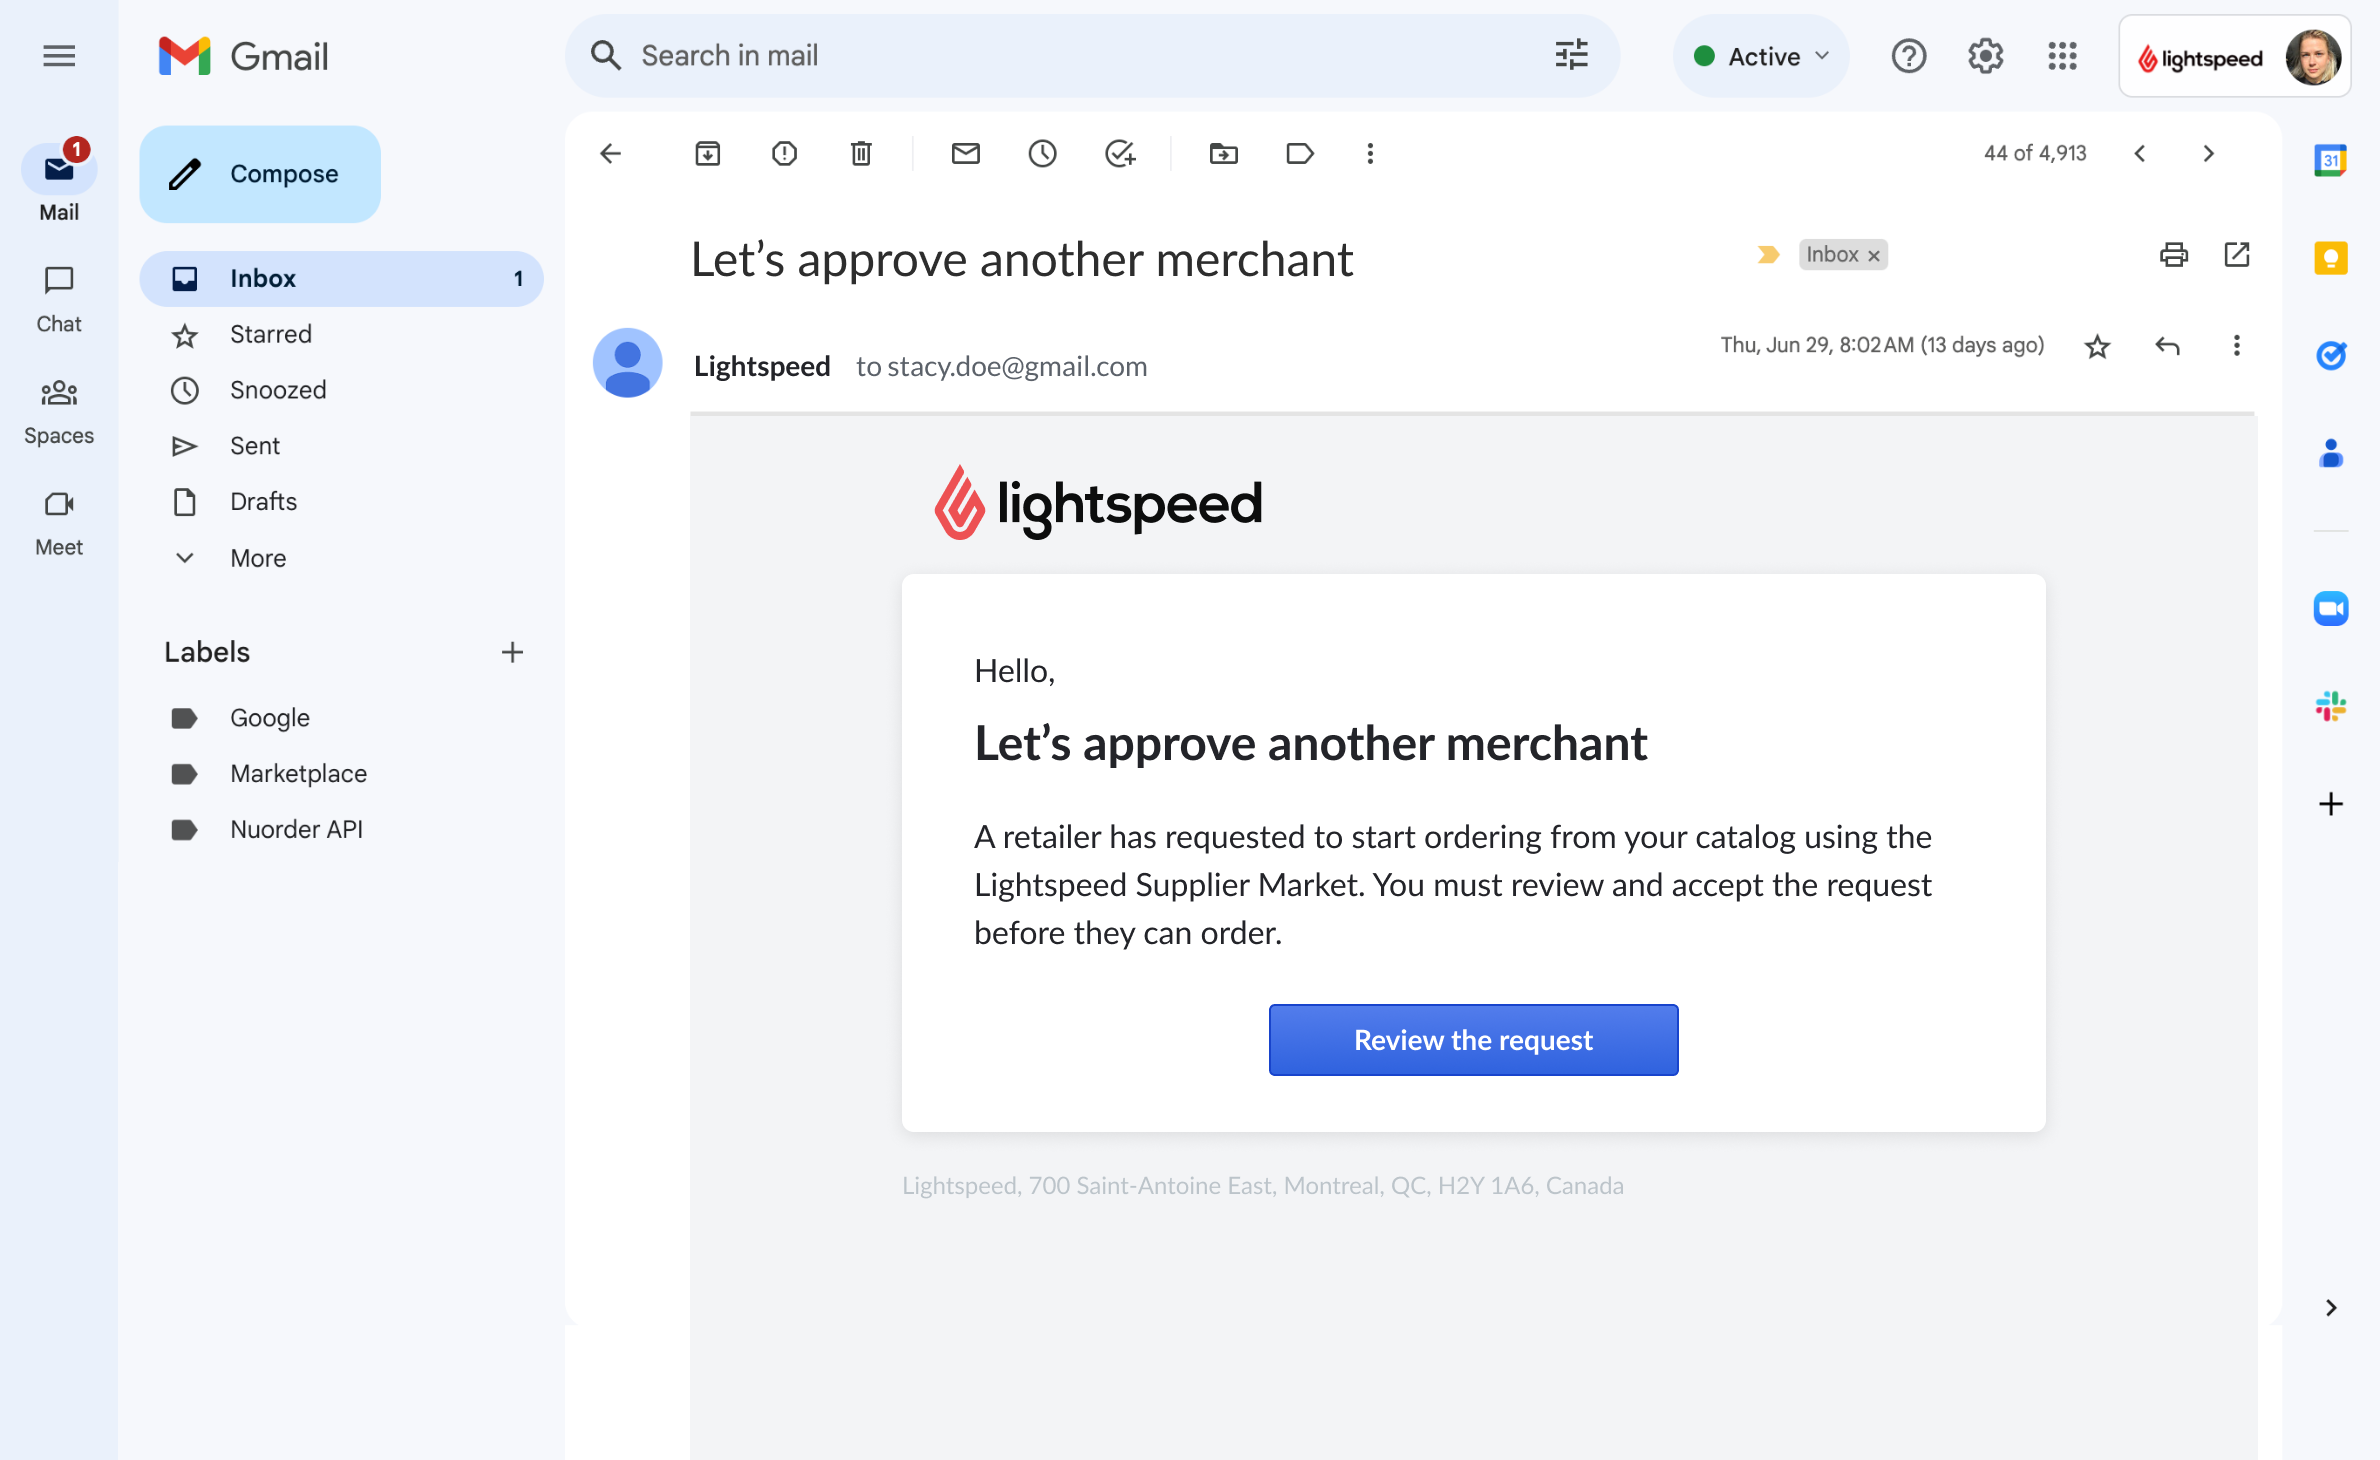This screenshot has width=2380, height=1460.
Task: Open the Active status dropdown
Action: 1760,56
